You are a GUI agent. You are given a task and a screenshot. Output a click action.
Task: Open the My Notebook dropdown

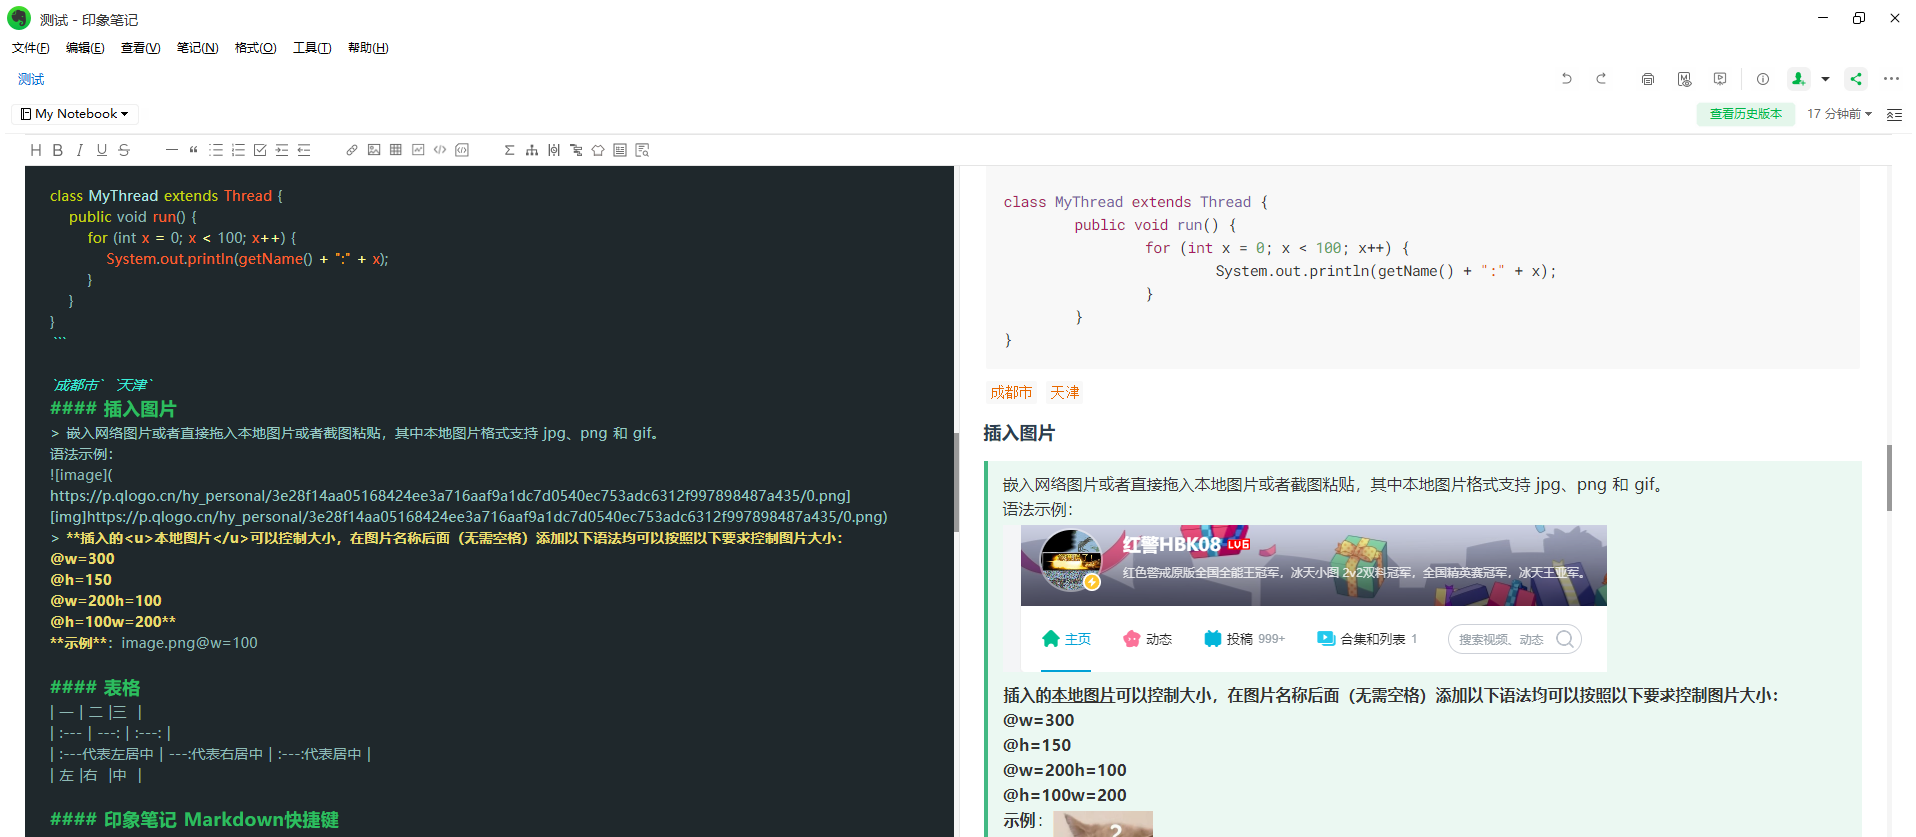pyautogui.click(x=75, y=114)
